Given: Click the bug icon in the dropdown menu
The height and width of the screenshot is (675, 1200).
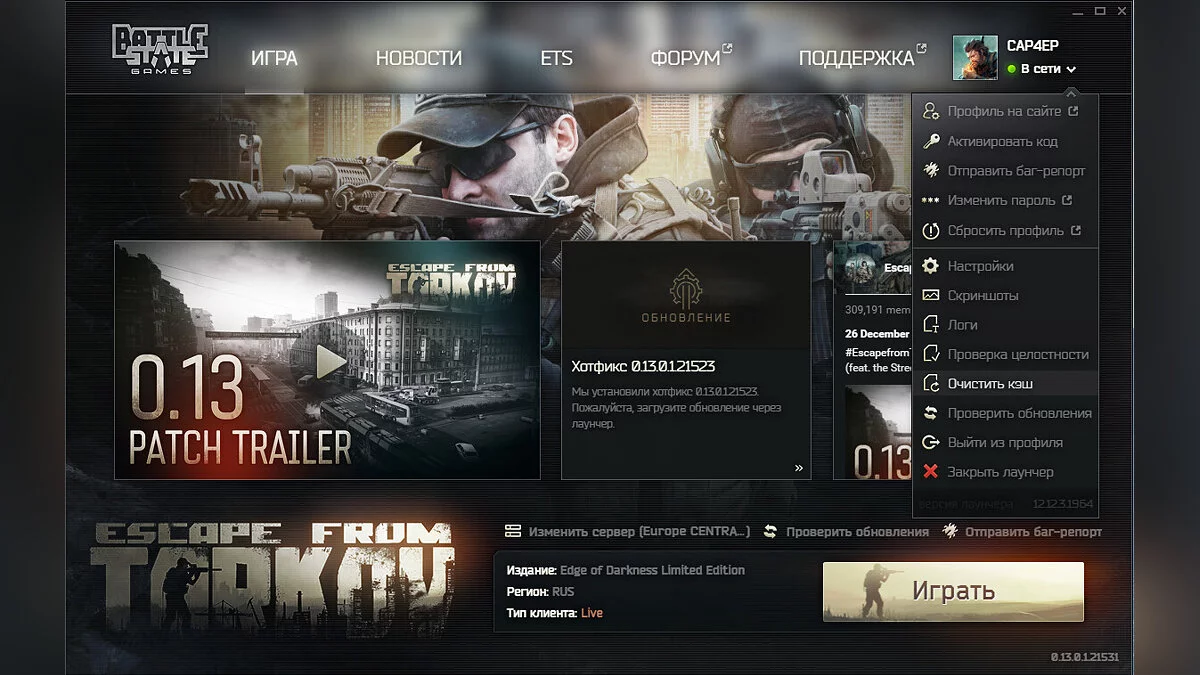Looking at the screenshot, I should [x=931, y=171].
